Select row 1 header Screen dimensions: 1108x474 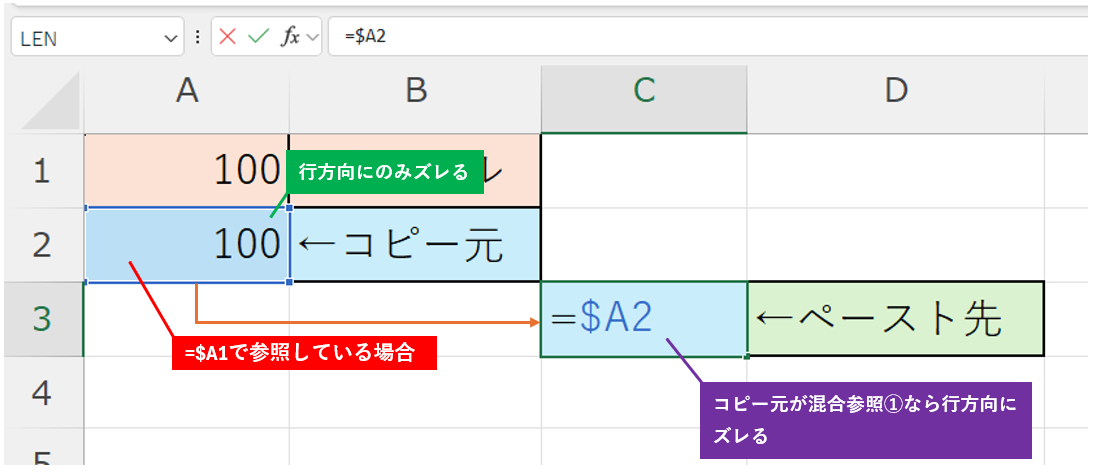[x=41, y=171]
